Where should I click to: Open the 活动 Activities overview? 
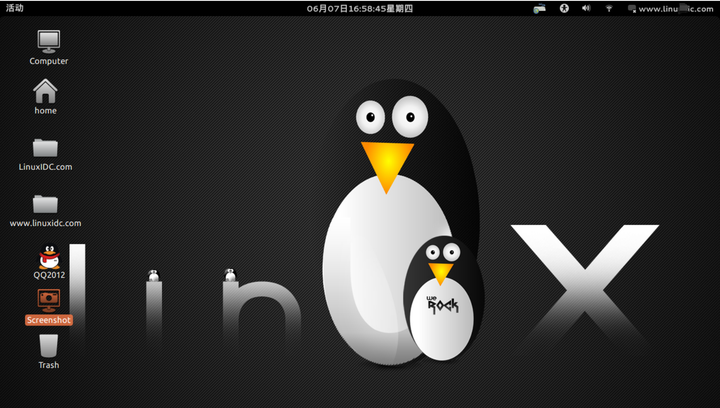[14, 8]
